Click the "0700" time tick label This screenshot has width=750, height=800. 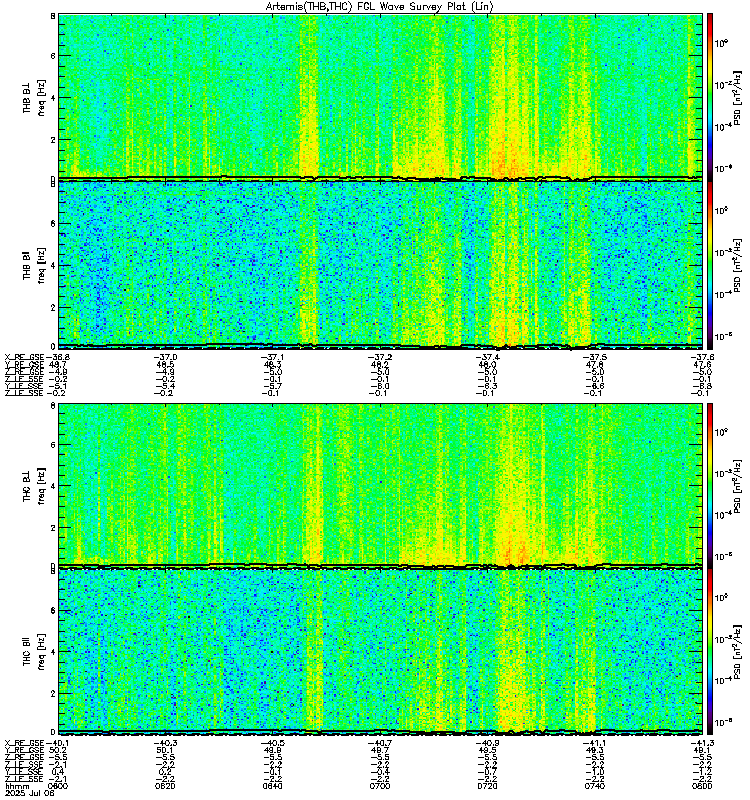pos(380,786)
